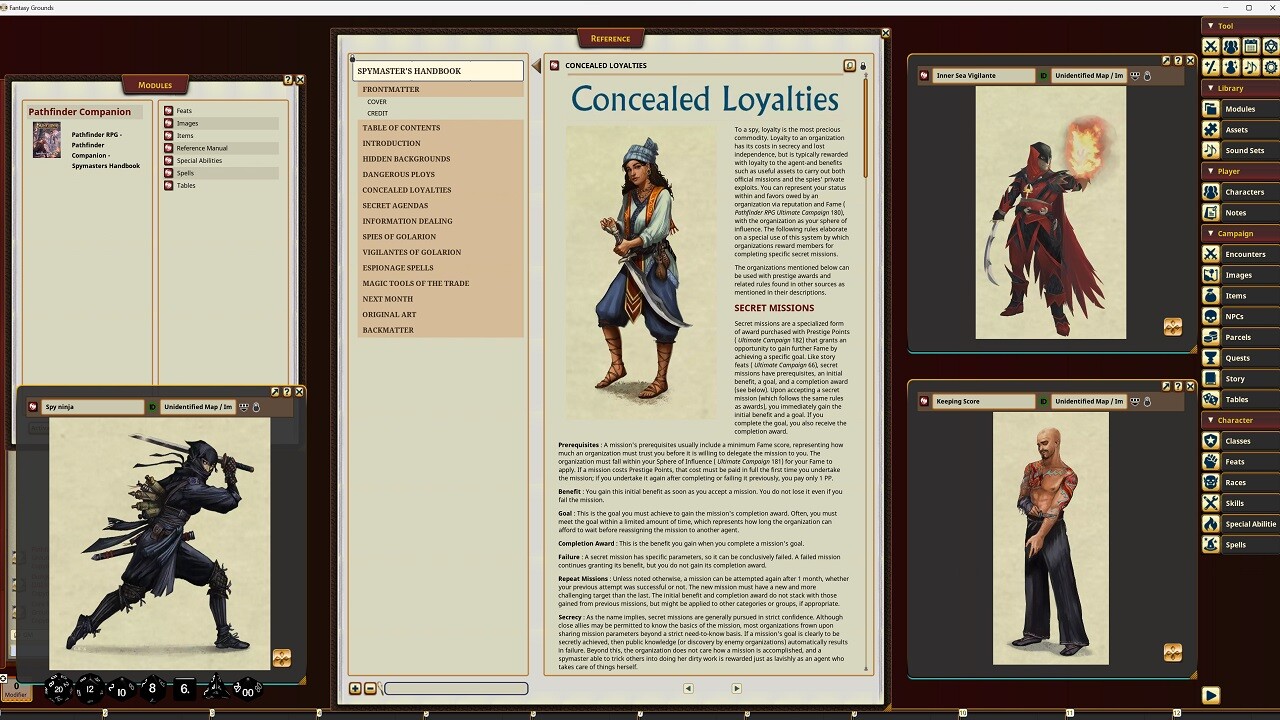Open the Calendar tool icon
The height and width of the screenshot is (720, 1280).
(1252, 46)
